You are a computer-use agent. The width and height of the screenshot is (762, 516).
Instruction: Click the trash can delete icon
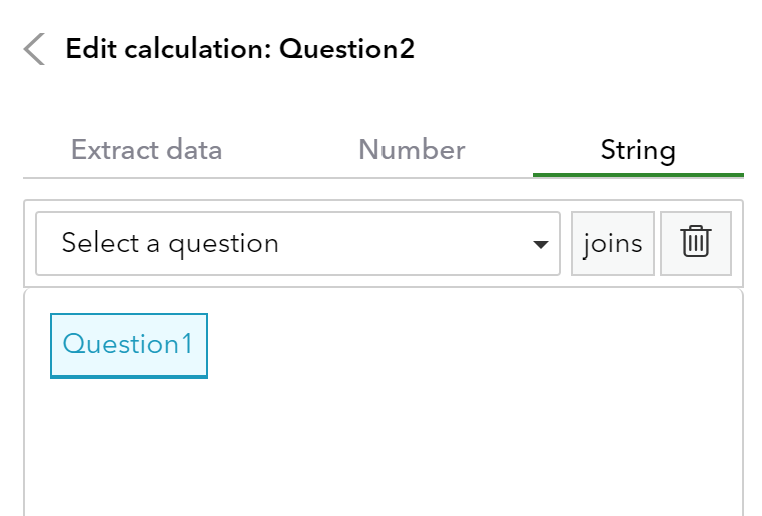[695, 243]
